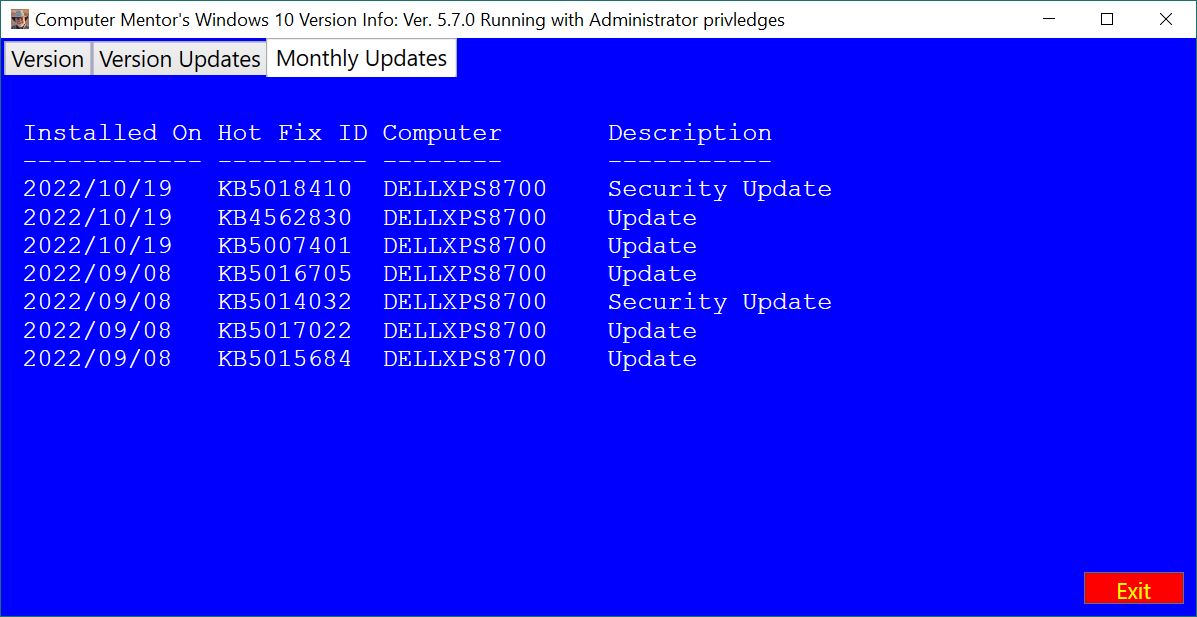This screenshot has height=617, width=1197.
Task: Open the Version Updates tab
Action: point(180,59)
